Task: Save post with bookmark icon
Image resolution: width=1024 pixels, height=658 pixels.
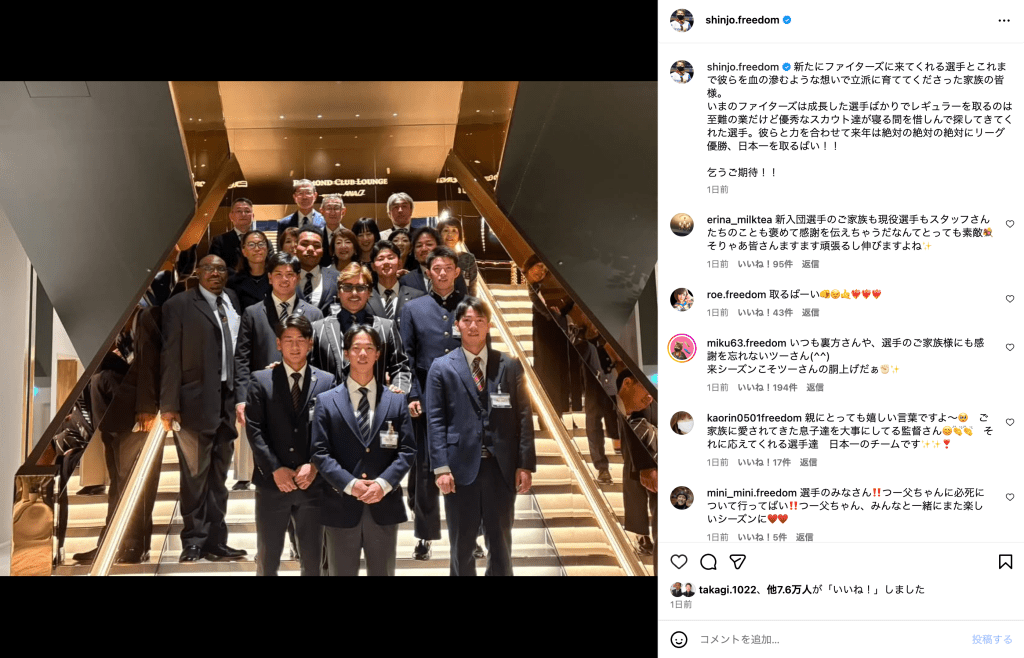Action: (x=1006, y=562)
